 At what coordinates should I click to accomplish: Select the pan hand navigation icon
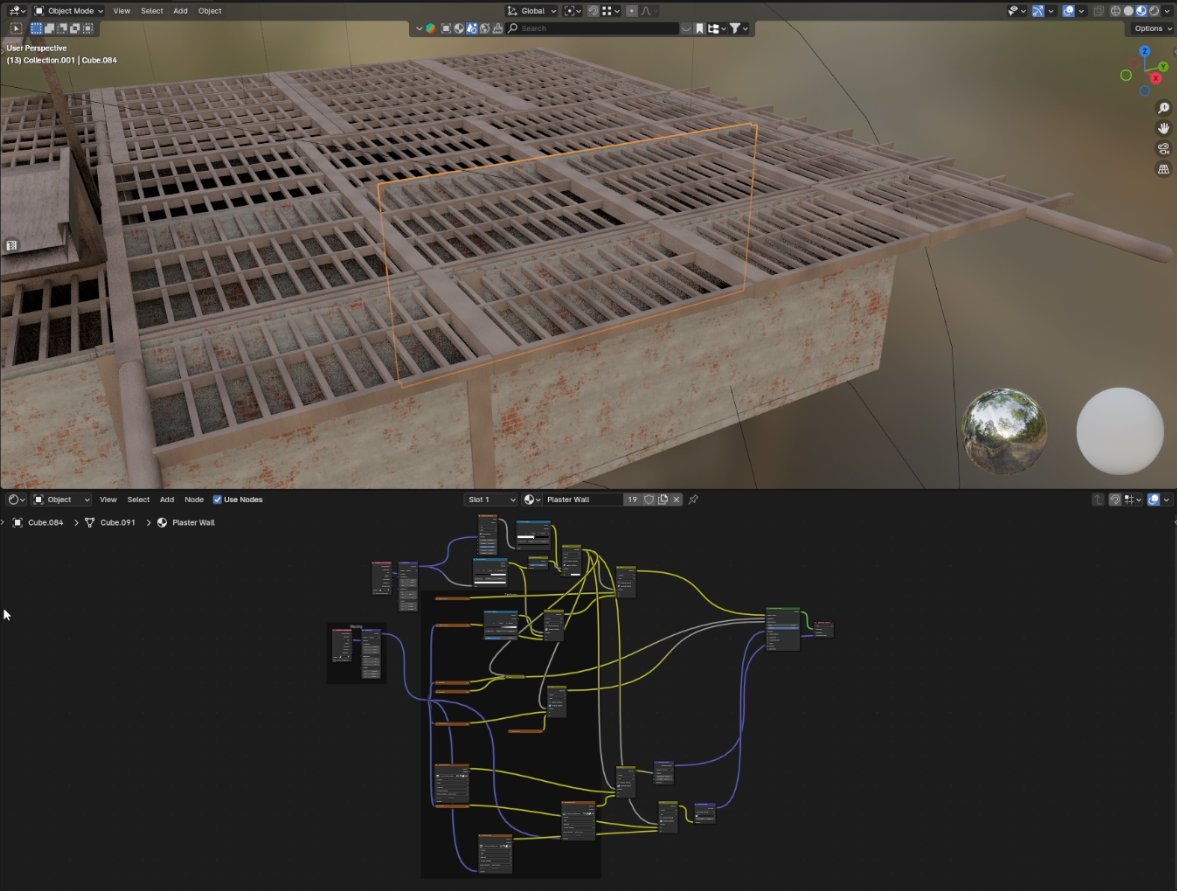[x=1164, y=128]
